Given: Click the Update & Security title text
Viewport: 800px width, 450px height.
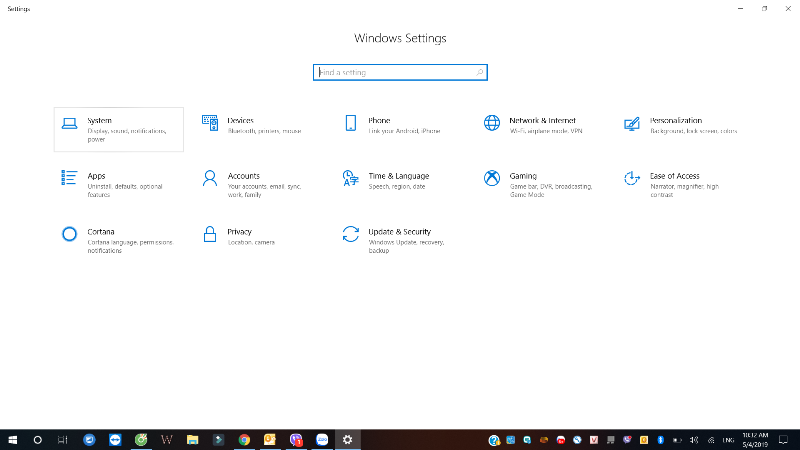Looking at the screenshot, I should point(399,232).
